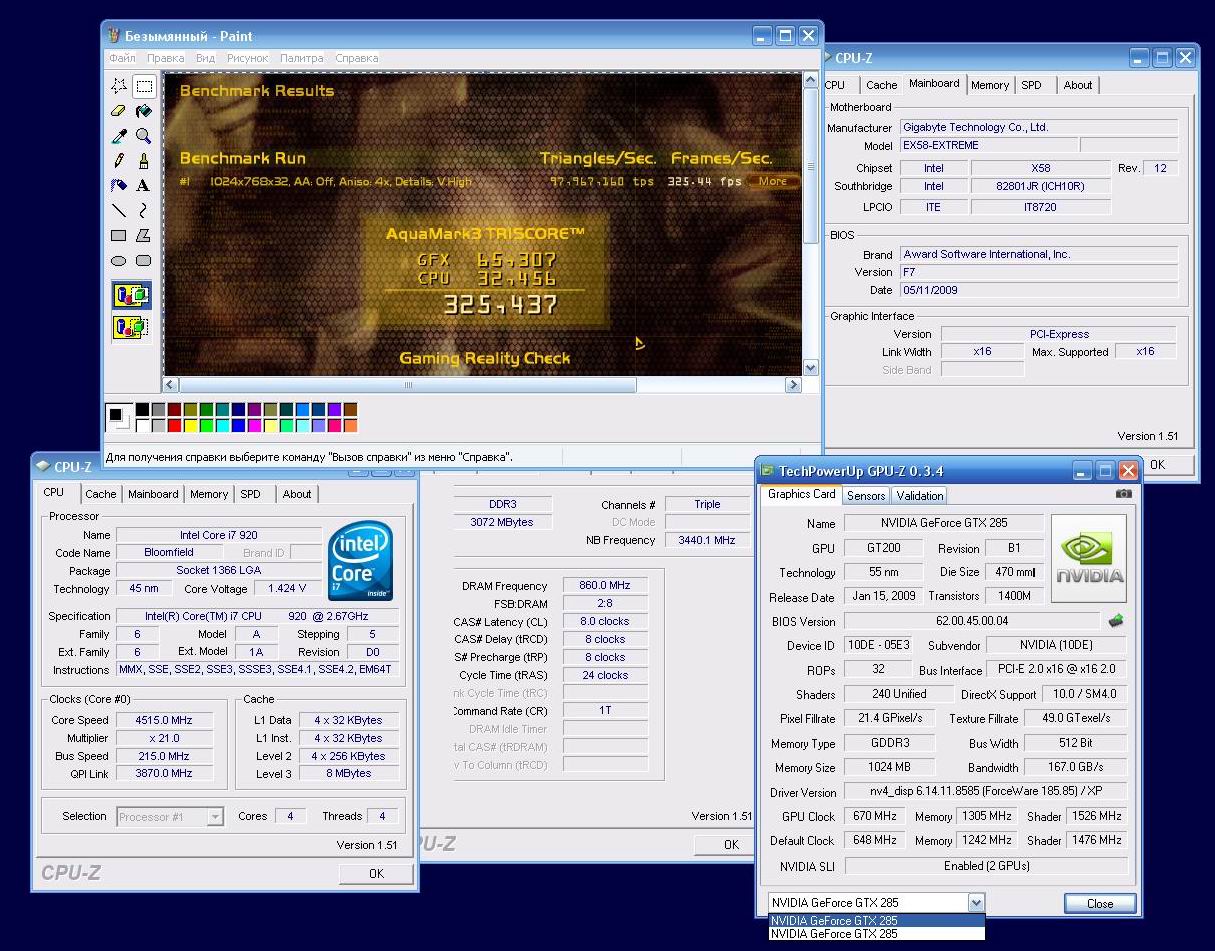Viewport: 1215px width, 951px height.
Task: Choose the straight Line tool
Action: pos(119,211)
